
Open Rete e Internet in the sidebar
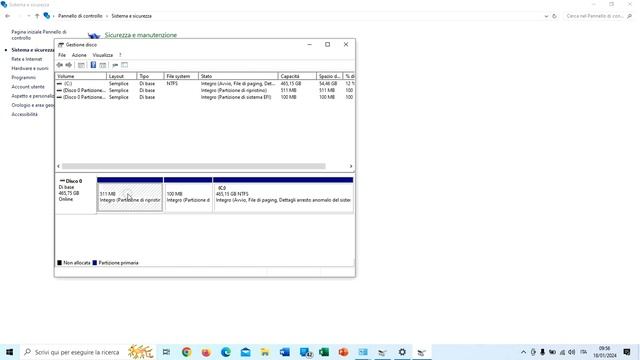tap(27, 59)
